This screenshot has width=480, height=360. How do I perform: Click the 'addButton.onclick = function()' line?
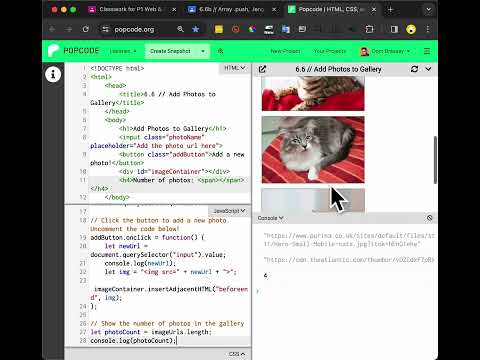(147, 237)
